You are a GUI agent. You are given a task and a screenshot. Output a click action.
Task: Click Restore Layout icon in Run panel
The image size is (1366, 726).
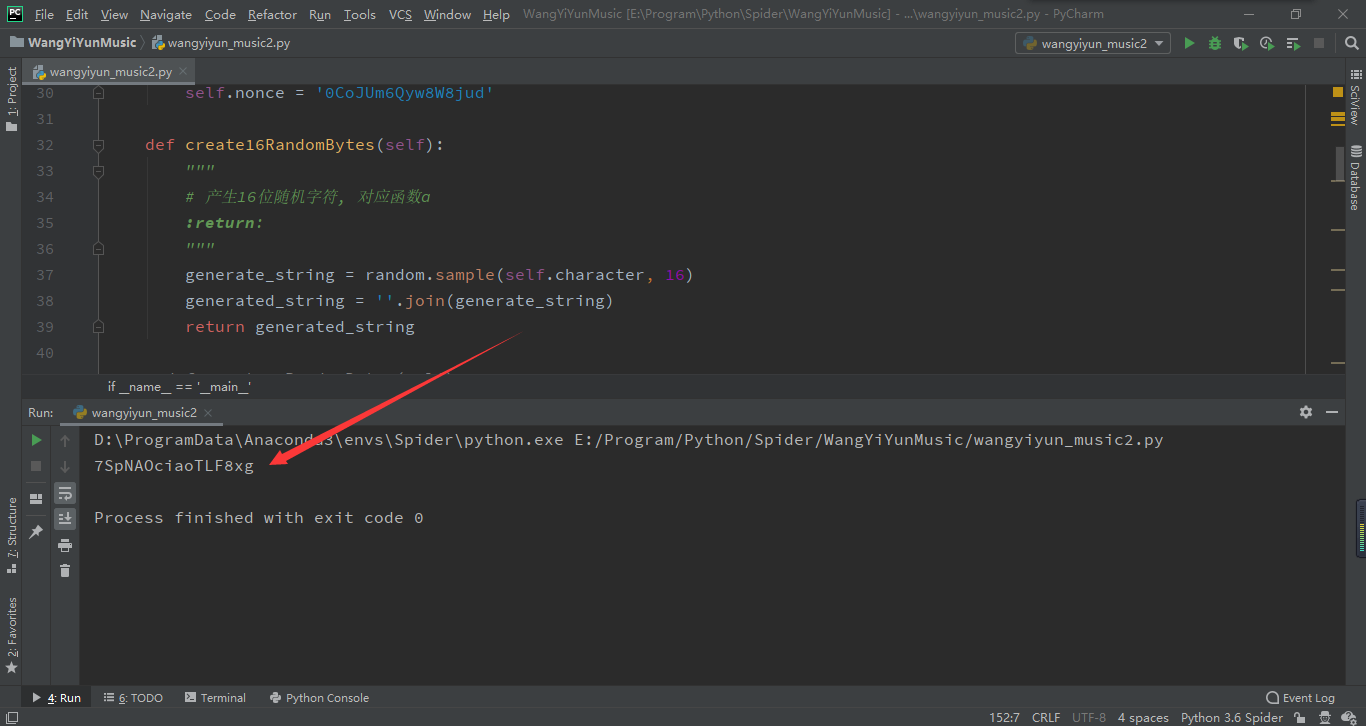pyautogui.click(x=36, y=498)
